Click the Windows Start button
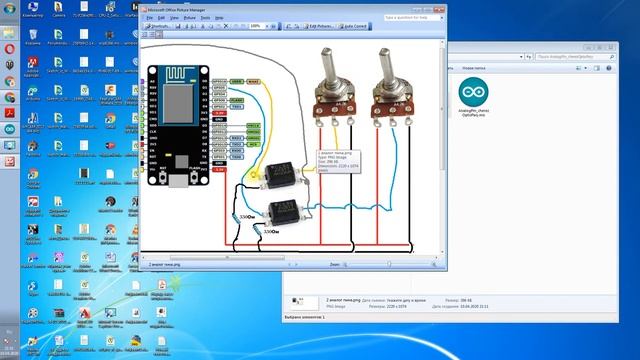The width and height of the screenshot is (640, 360). 9,9
